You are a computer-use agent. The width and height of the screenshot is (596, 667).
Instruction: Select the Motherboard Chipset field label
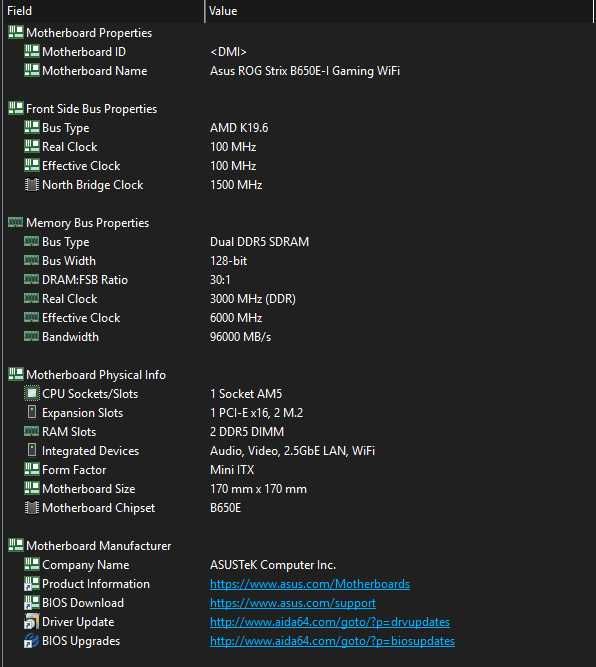click(x=98, y=508)
